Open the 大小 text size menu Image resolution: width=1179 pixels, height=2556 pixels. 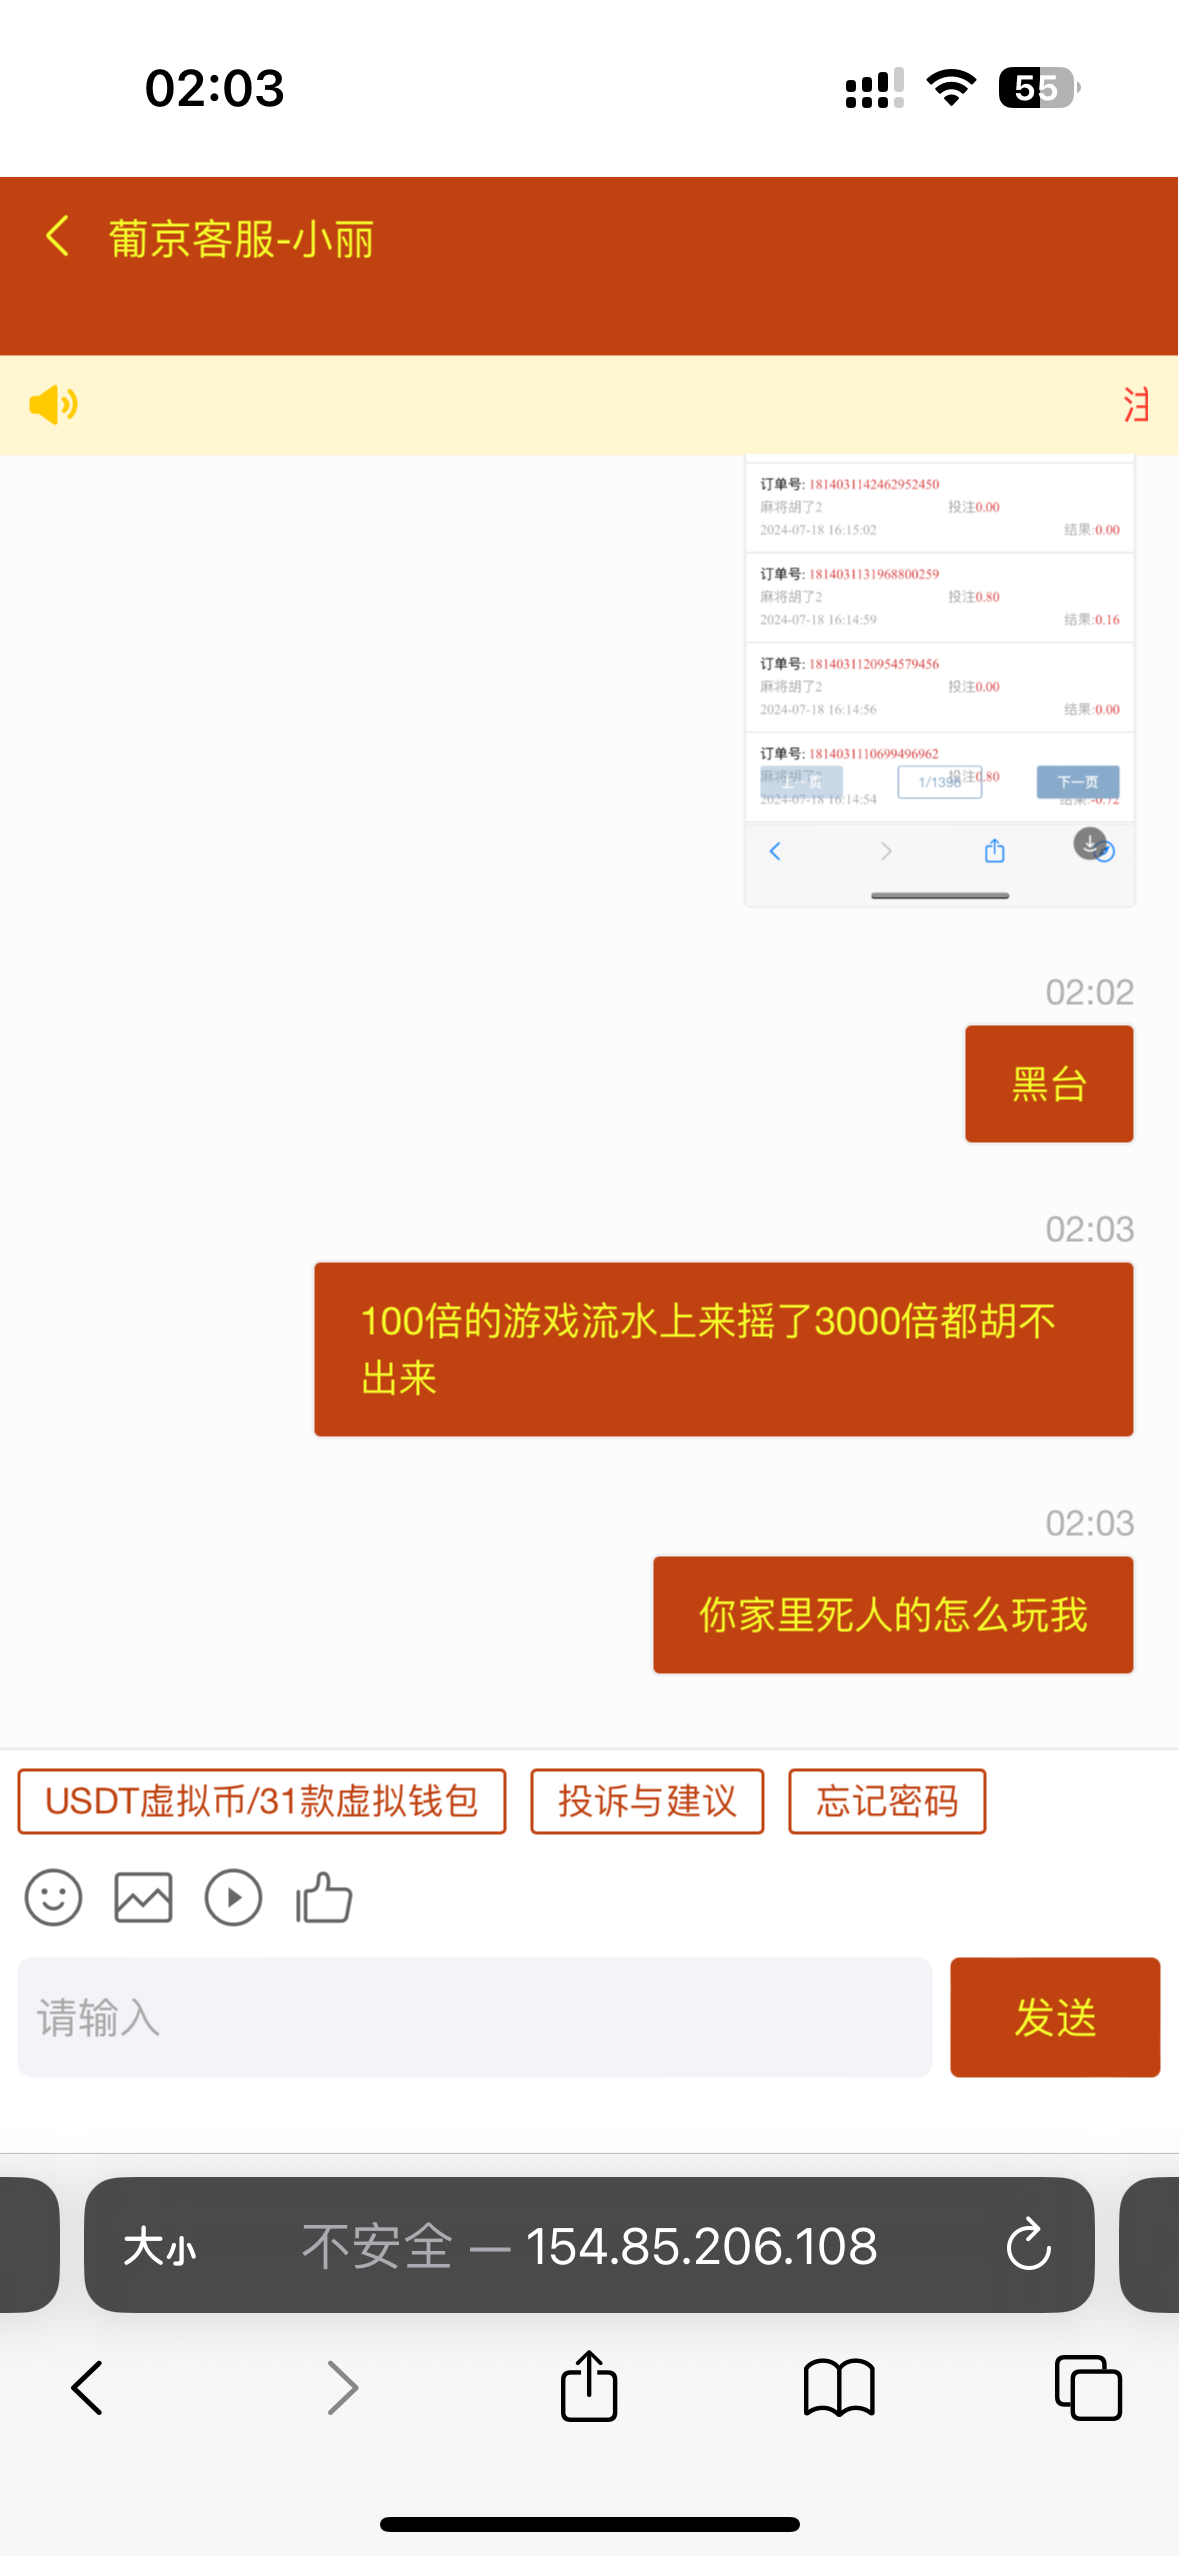click(x=160, y=2247)
